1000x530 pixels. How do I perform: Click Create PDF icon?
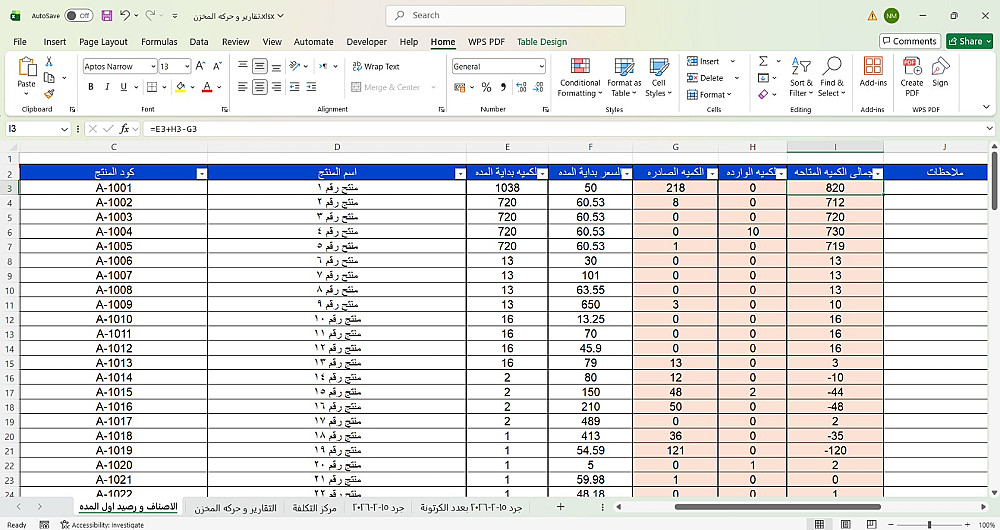tap(912, 66)
